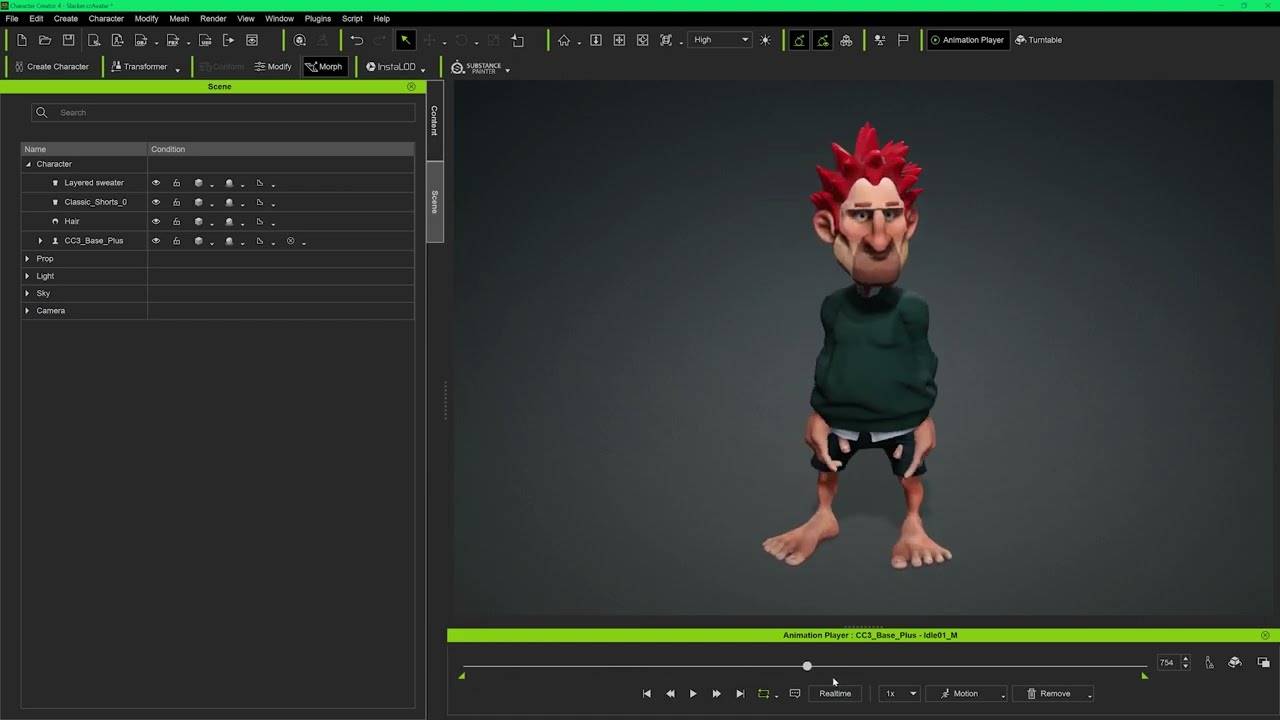The width and height of the screenshot is (1280, 720).
Task: Click the Save project icon
Action: click(68, 40)
